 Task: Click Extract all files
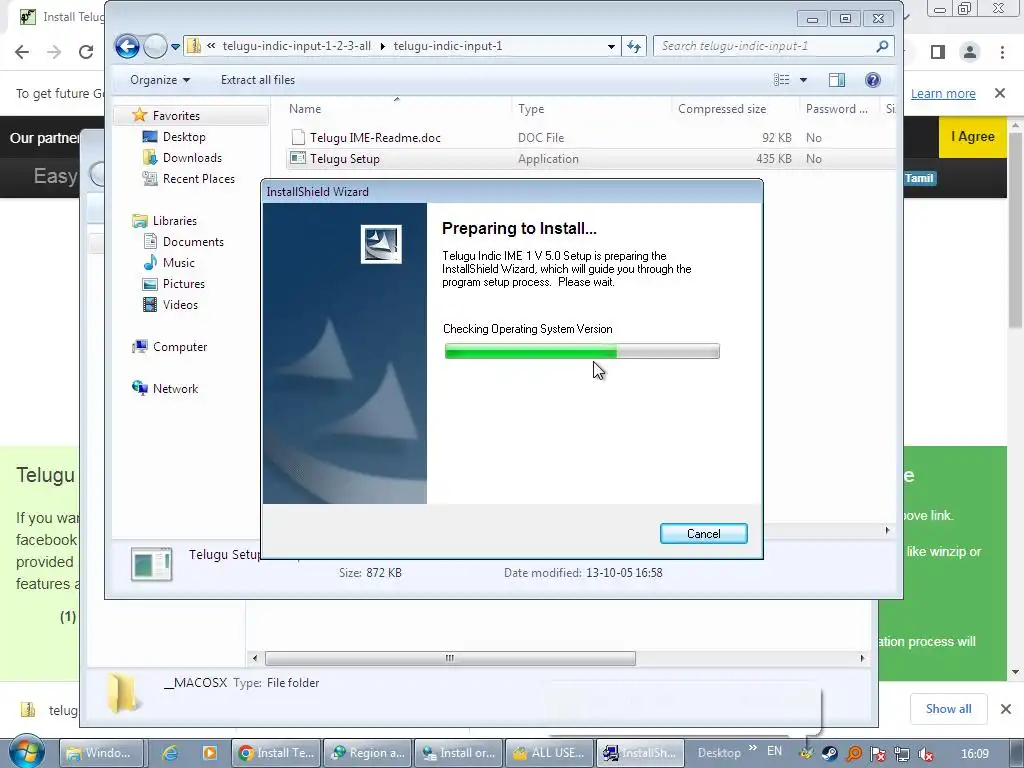[x=257, y=80]
